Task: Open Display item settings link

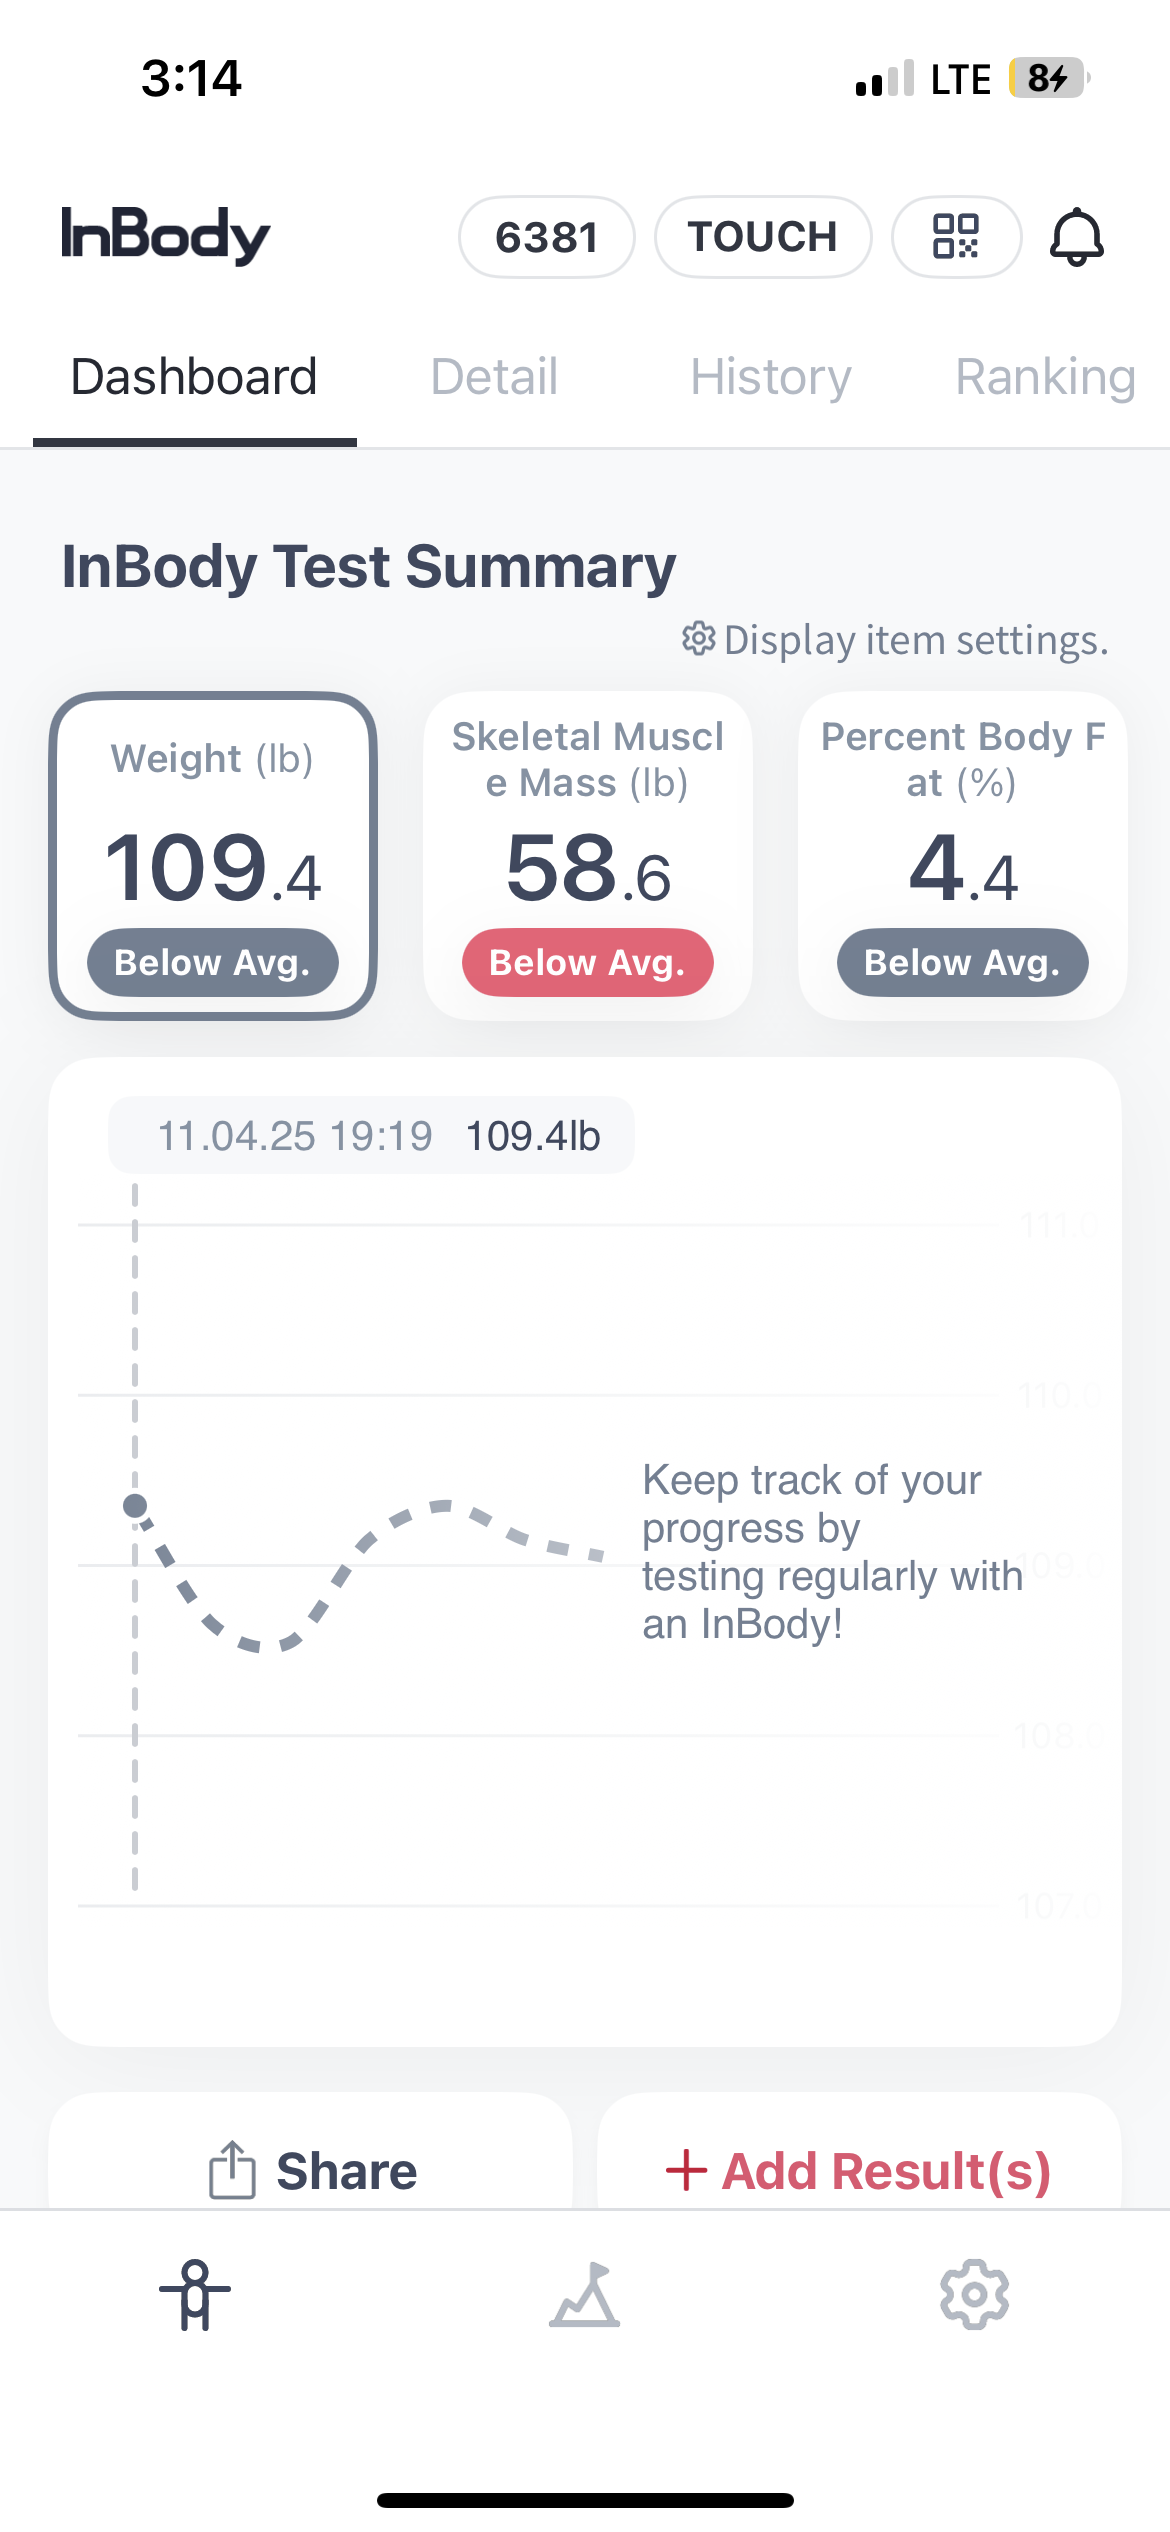Action: [x=915, y=640]
